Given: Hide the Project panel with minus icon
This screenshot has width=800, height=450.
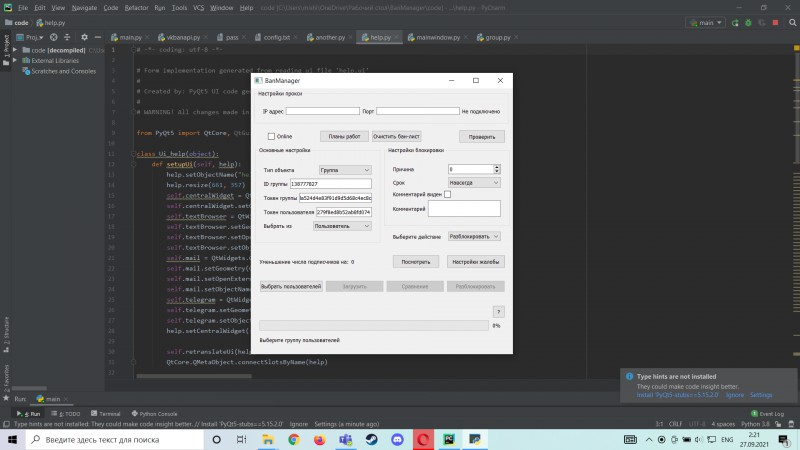Looking at the screenshot, I should (x=97, y=37).
